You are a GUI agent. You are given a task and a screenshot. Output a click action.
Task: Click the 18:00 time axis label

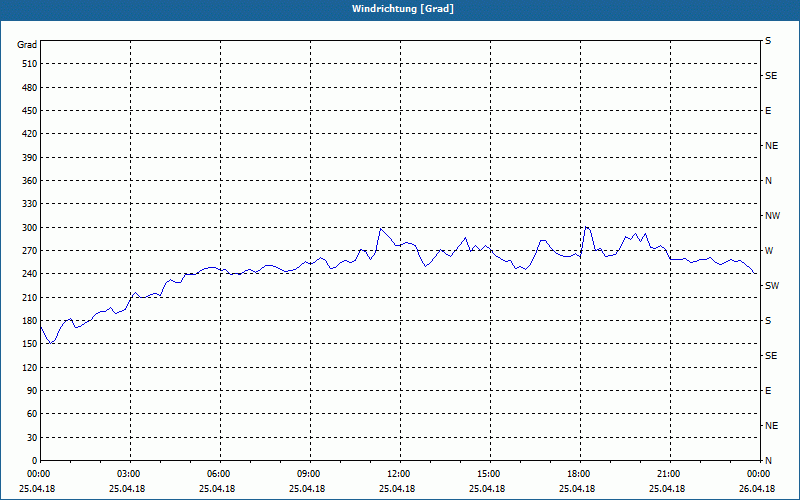(580, 473)
